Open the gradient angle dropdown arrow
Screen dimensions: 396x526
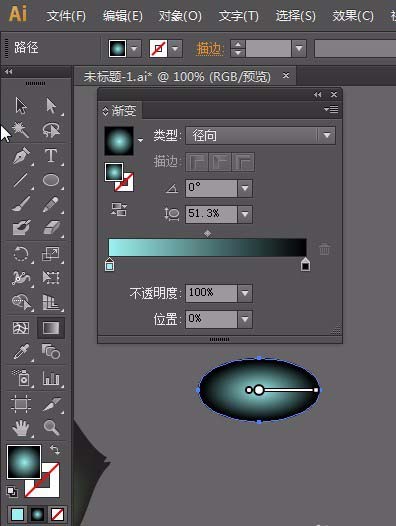pyautogui.click(x=245, y=188)
